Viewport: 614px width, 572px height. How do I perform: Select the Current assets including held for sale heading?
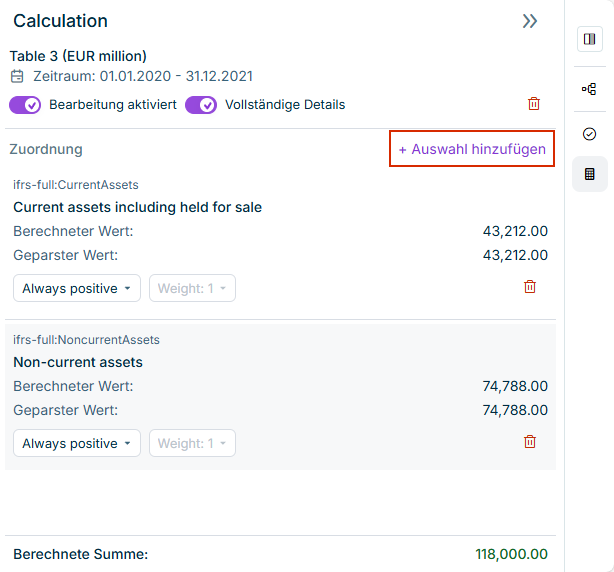[137, 207]
